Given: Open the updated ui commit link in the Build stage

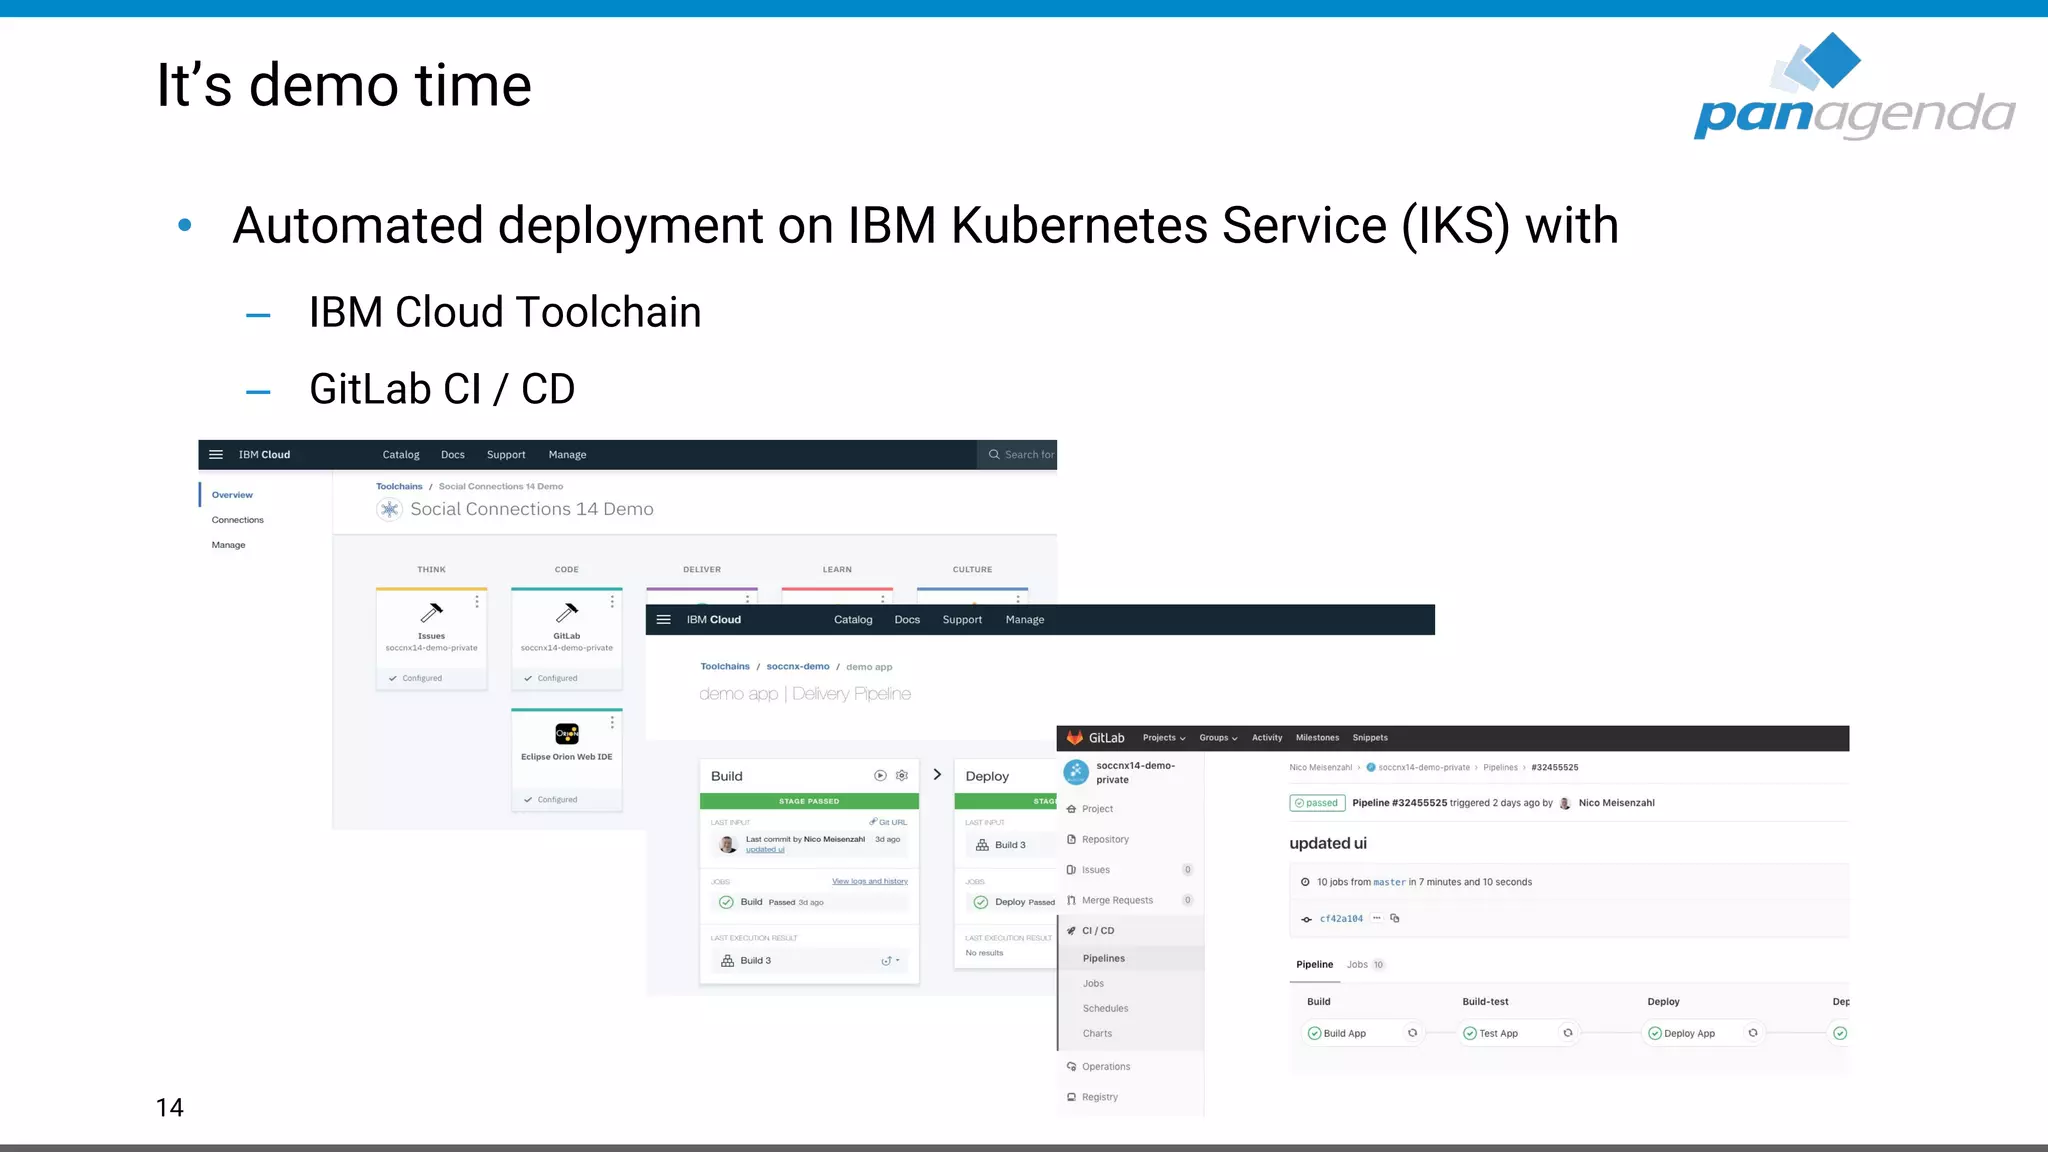Looking at the screenshot, I should pos(765,850).
